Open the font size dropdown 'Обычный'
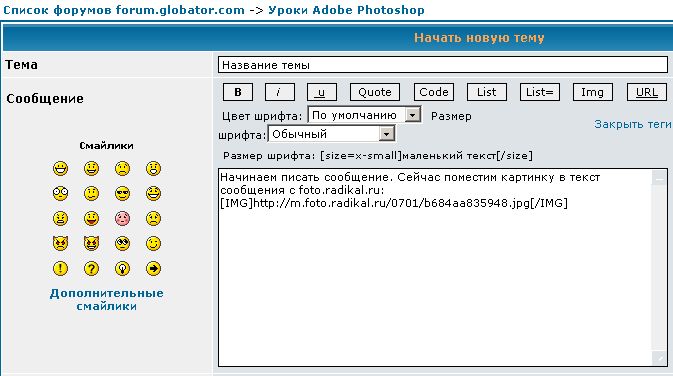 tap(331, 134)
